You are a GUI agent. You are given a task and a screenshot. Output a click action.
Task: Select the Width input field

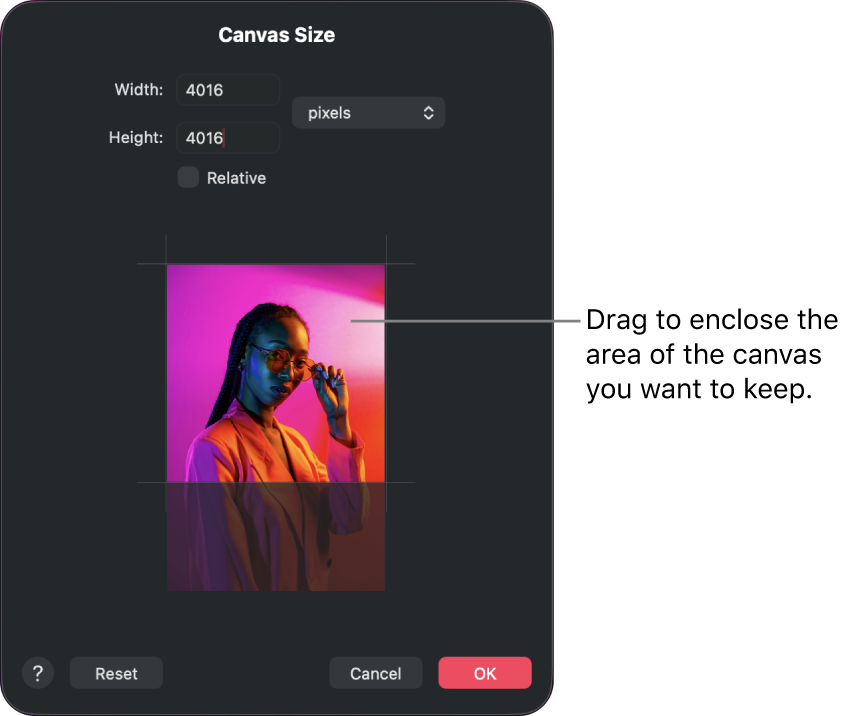(x=227, y=90)
